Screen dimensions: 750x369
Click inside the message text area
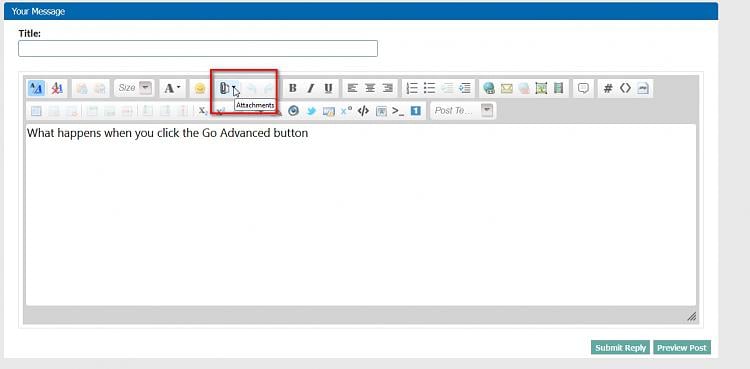[361, 215]
